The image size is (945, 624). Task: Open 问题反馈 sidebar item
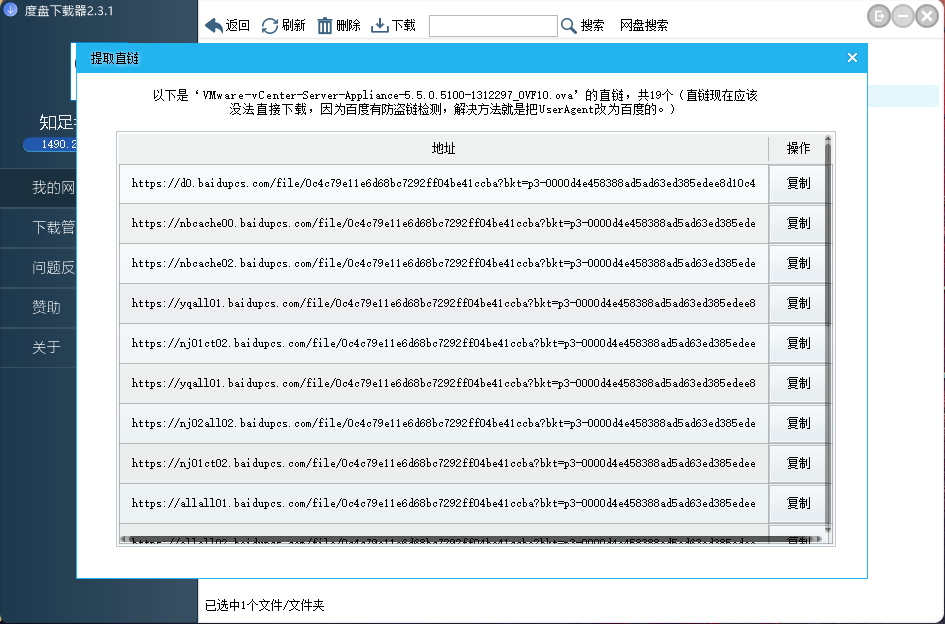[x=39, y=267]
